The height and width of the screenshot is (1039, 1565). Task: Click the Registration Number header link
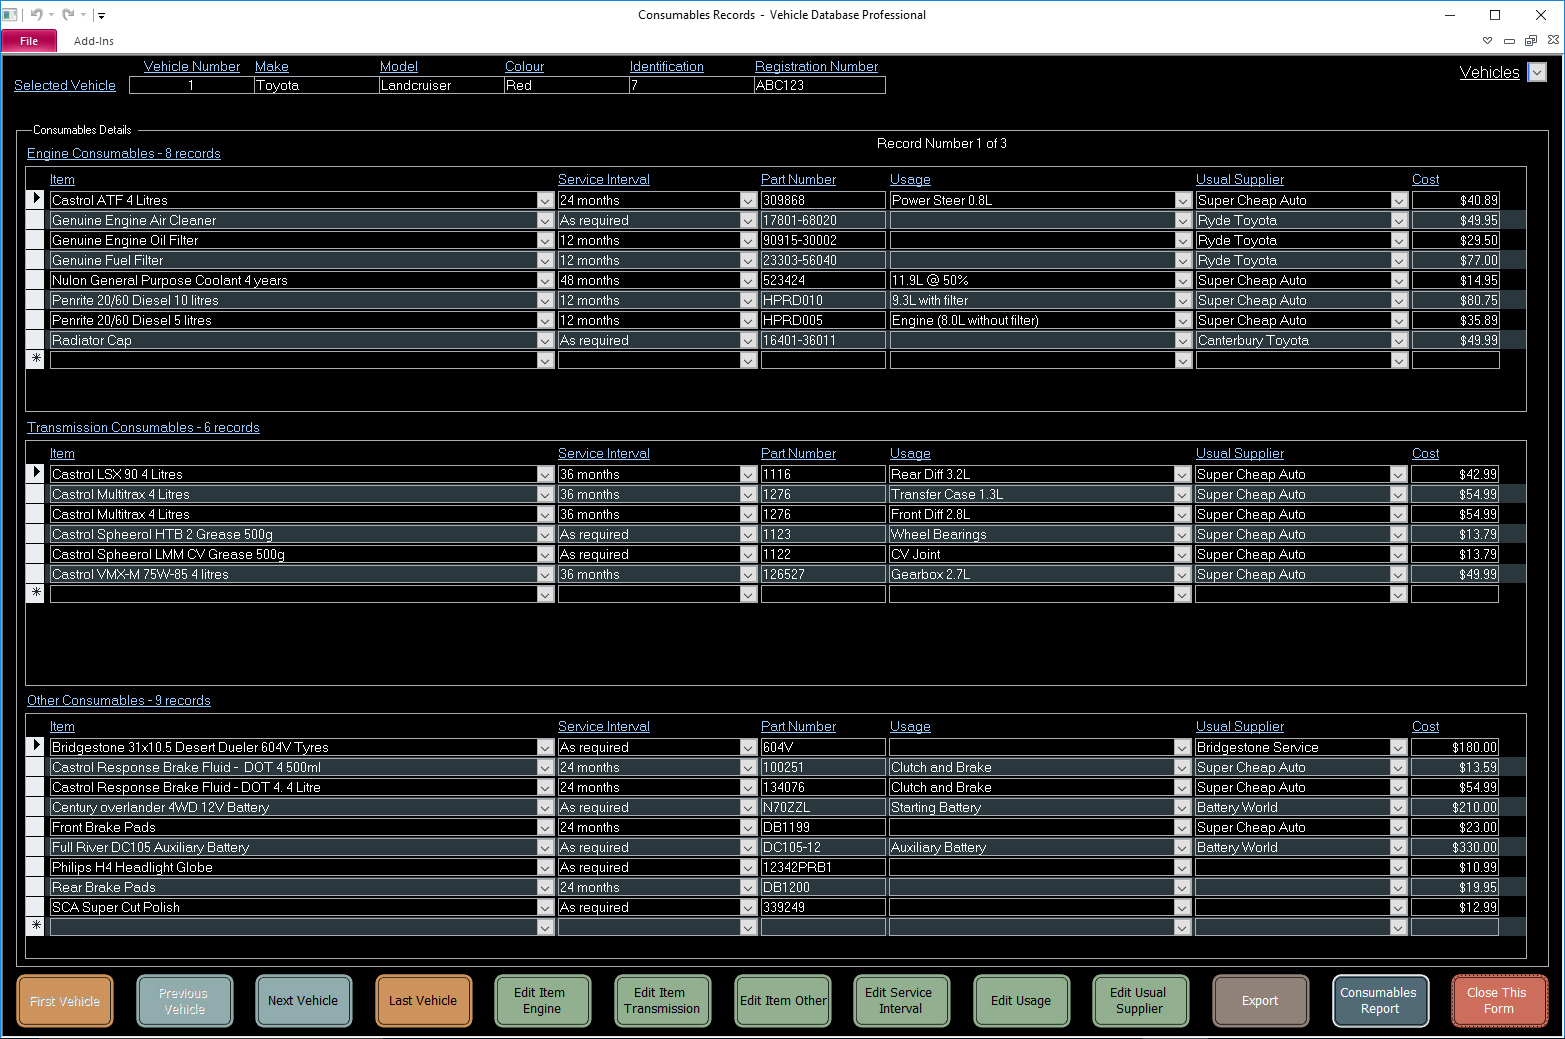click(817, 66)
